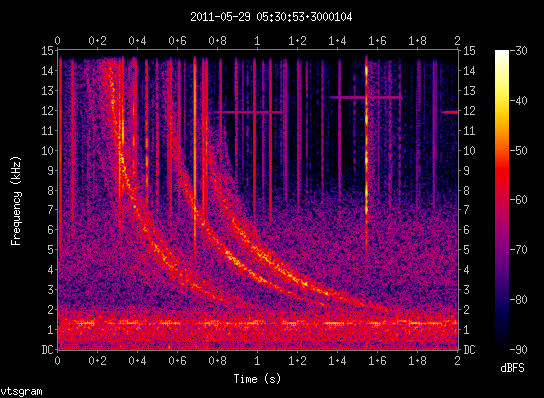Screen dimensions: 544x398
Task: Click the 0.6 tick on top time axis
Action: pos(178,41)
